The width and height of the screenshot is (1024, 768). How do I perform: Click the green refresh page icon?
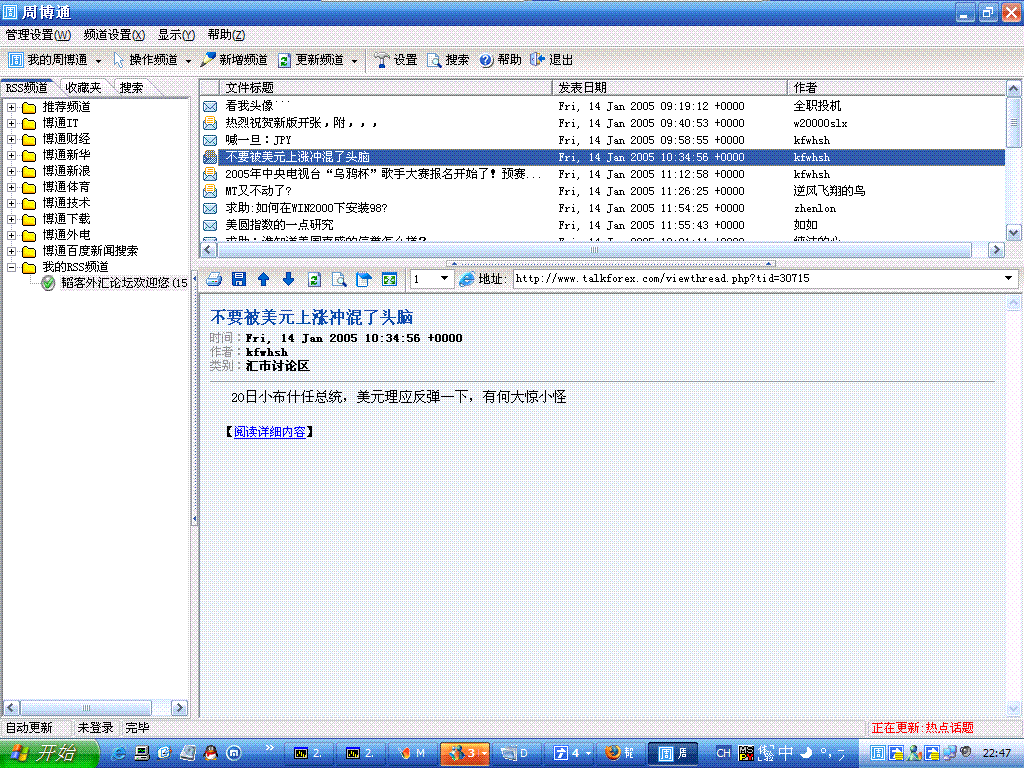click(x=314, y=280)
